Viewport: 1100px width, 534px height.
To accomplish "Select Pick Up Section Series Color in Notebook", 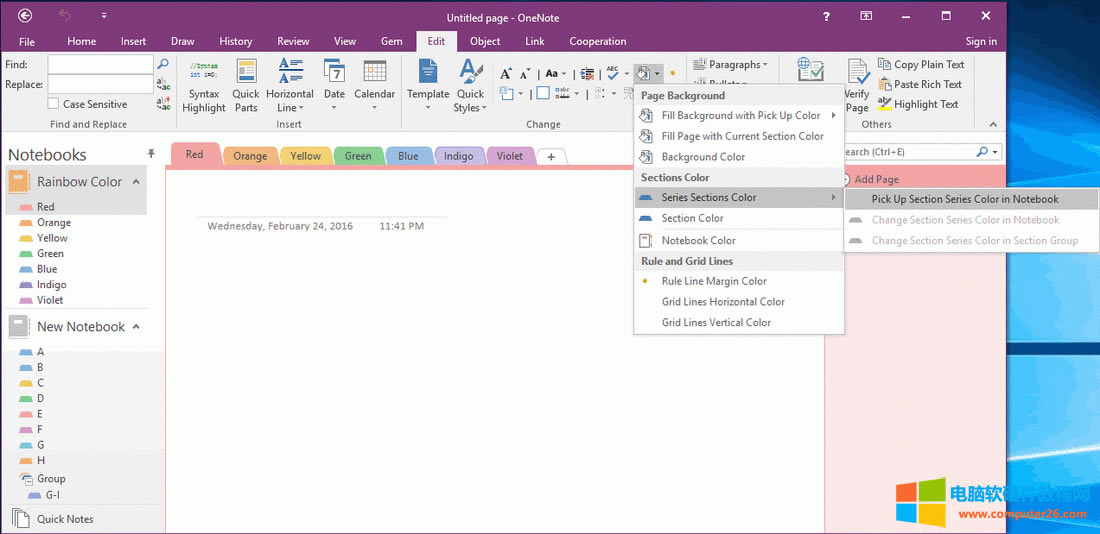I will click(964, 199).
